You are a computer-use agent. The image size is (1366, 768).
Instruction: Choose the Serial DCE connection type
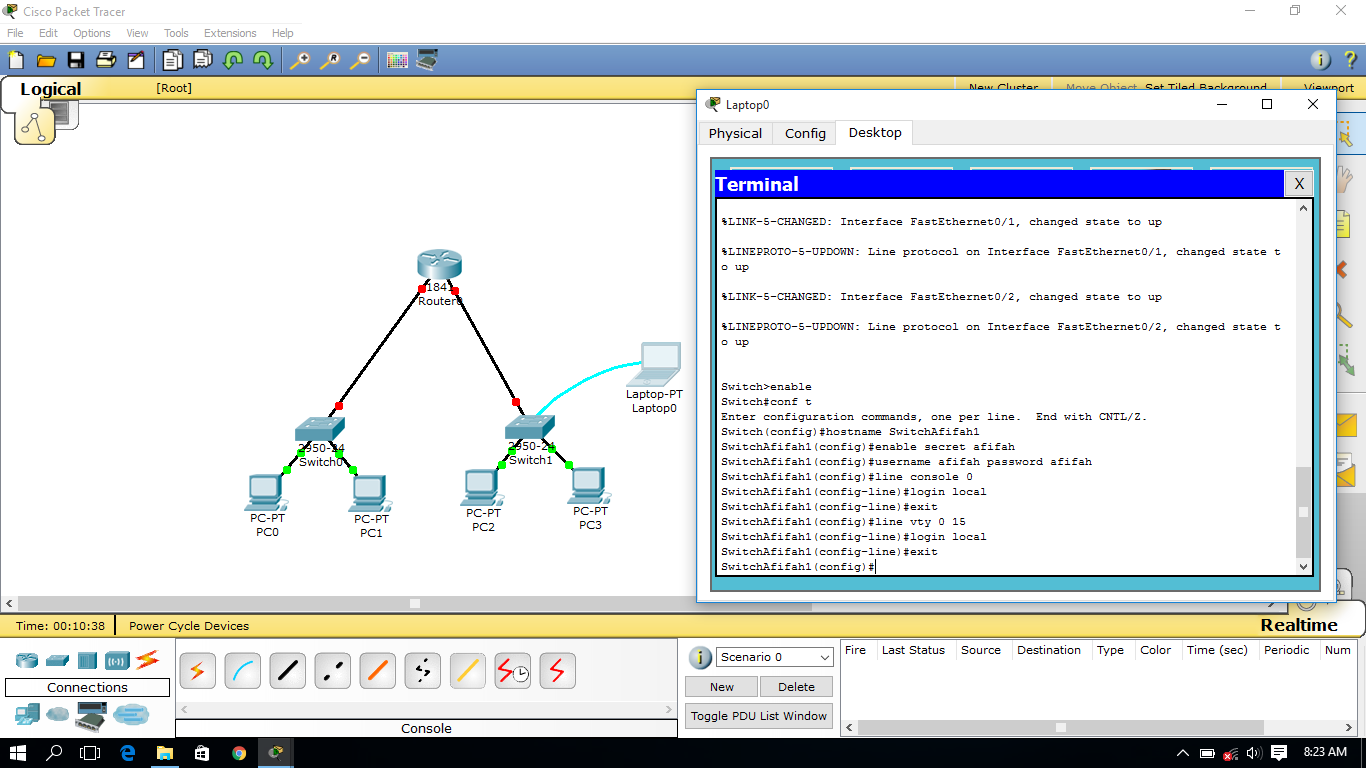(512, 670)
